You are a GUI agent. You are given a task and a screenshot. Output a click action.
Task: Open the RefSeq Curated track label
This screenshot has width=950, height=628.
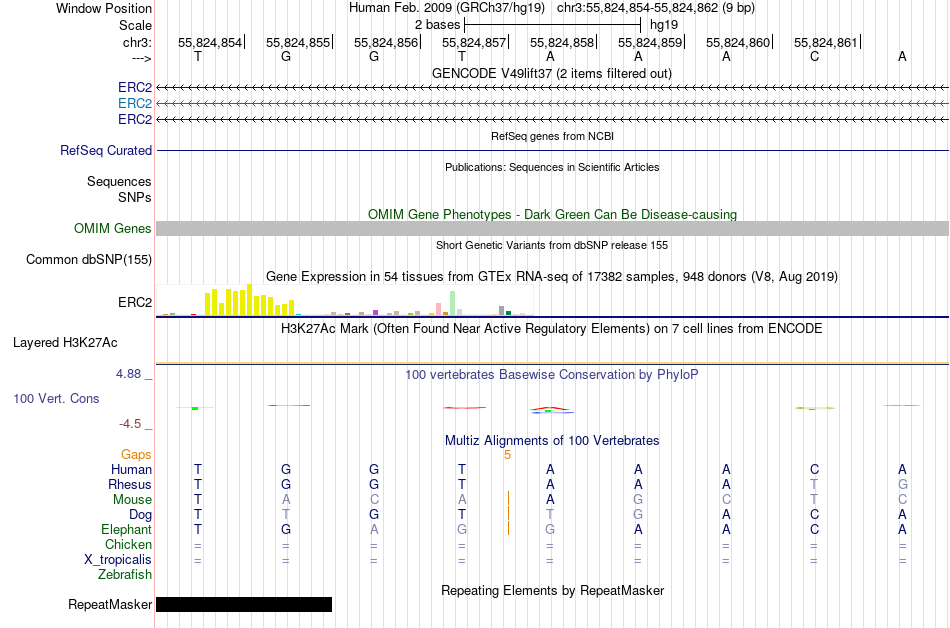(105, 150)
